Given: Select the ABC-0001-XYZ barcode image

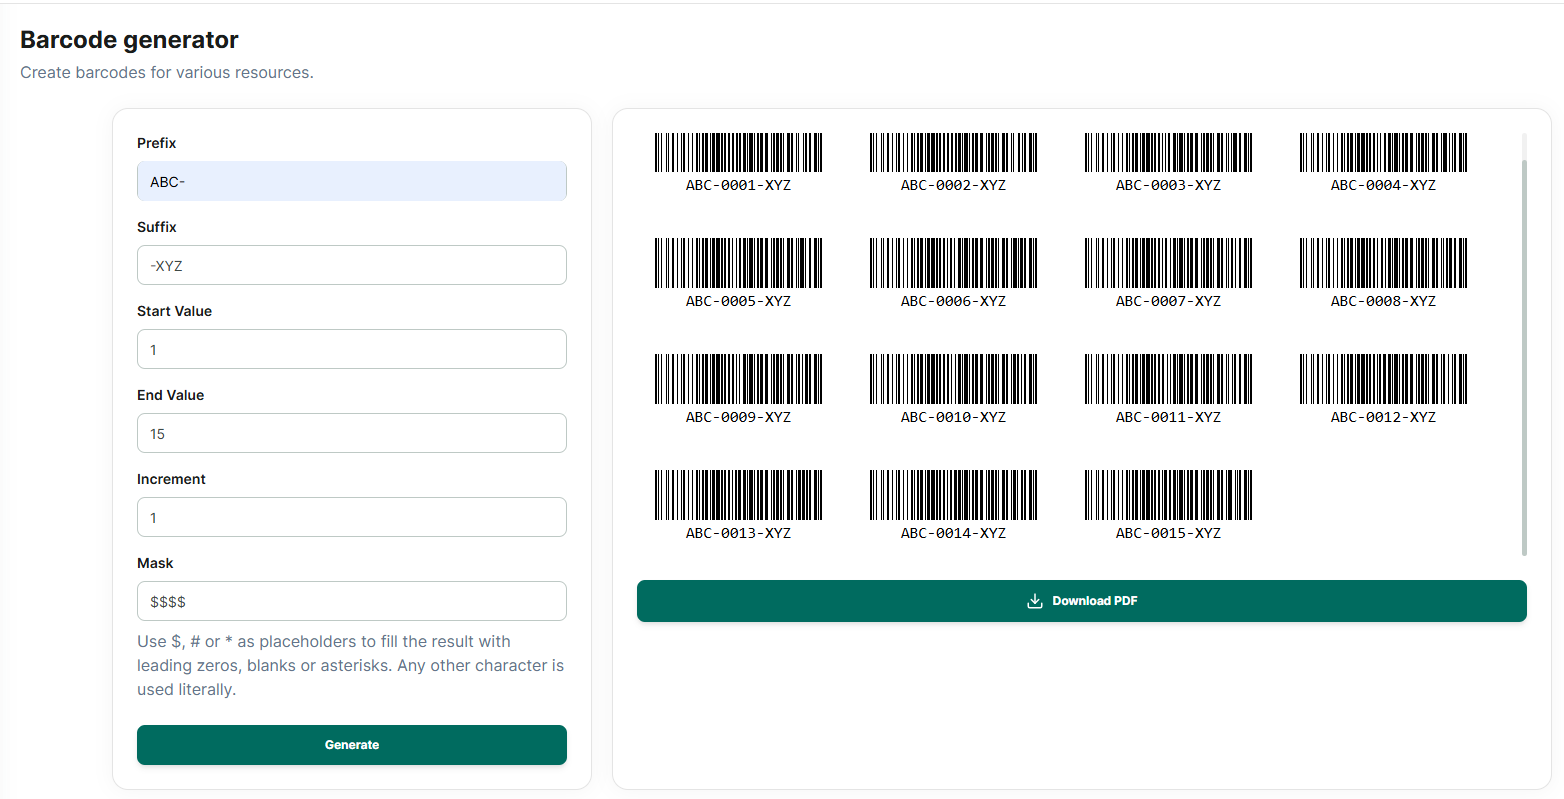Looking at the screenshot, I should pyautogui.click(x=738, y=152).
